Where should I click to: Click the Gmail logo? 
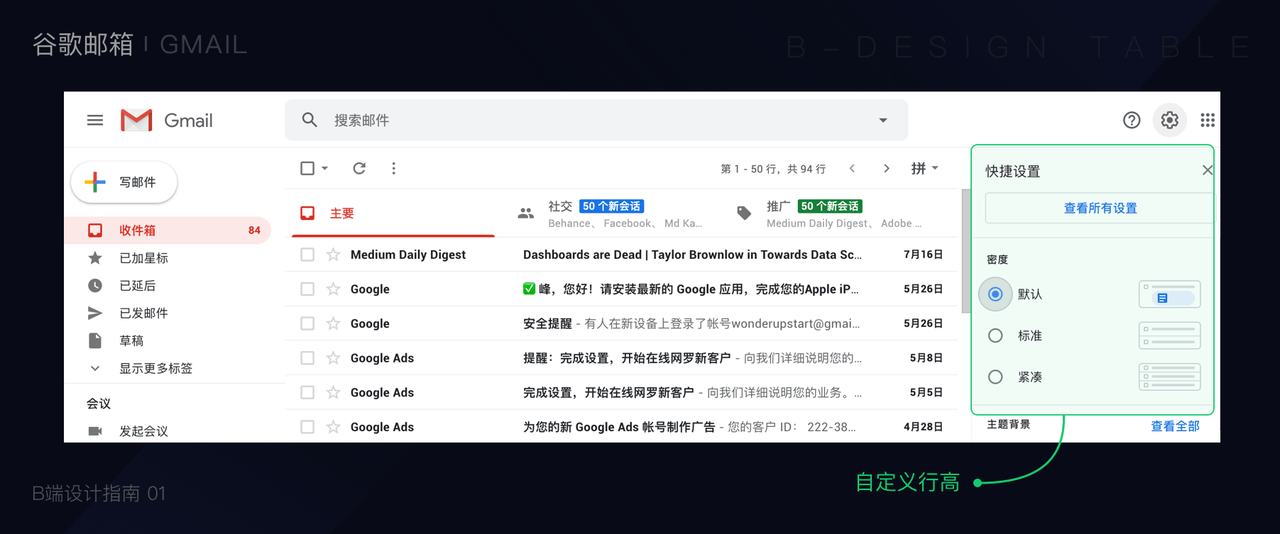pyautogui.click(x=166, y=120)
